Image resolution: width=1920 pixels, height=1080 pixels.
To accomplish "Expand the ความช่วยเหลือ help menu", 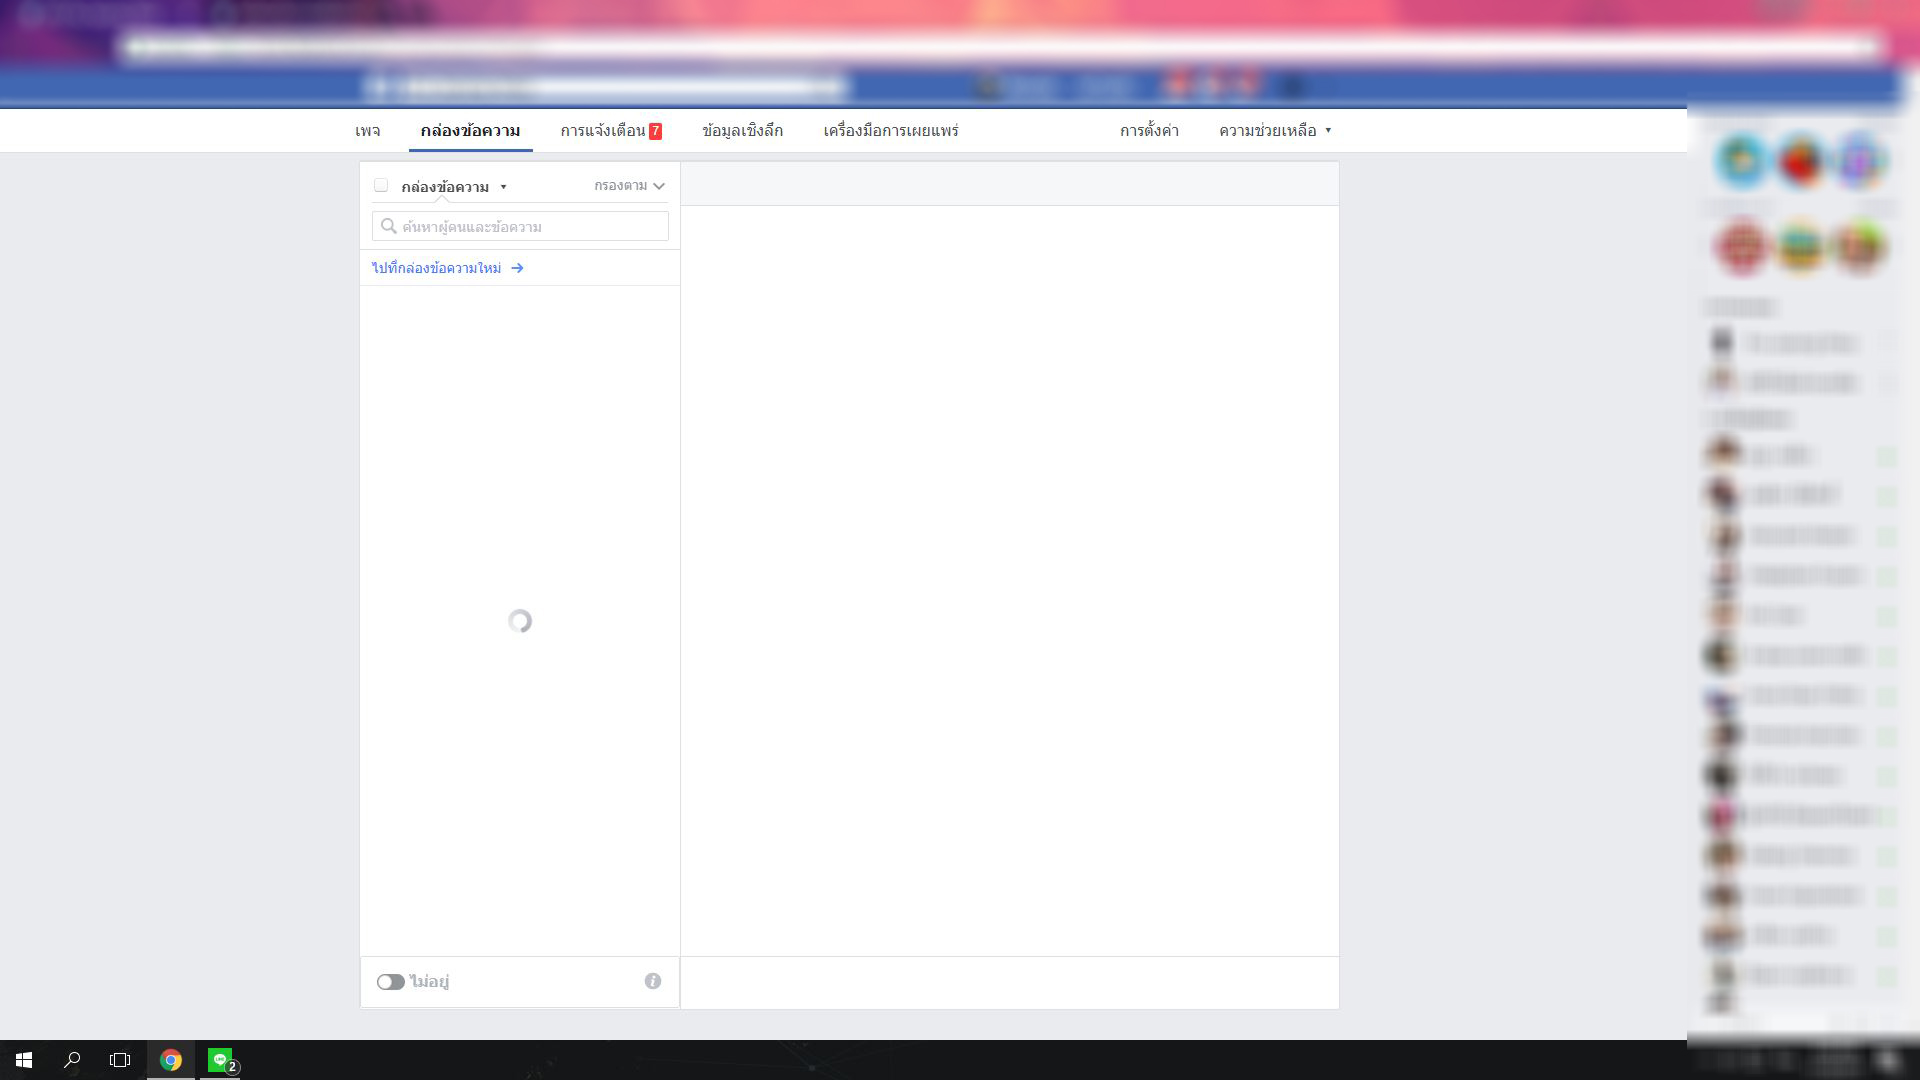I will tap(1274, 131).
